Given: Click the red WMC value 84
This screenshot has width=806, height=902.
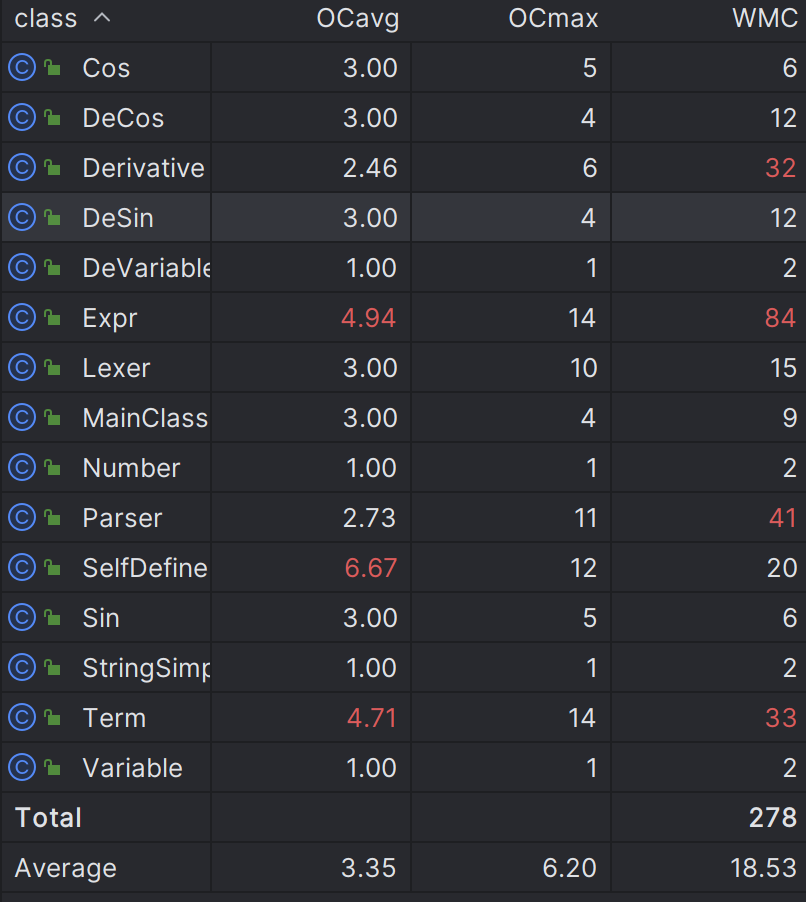Looking at the screenshot, I should pyautogui.click(x=780, y=318).
